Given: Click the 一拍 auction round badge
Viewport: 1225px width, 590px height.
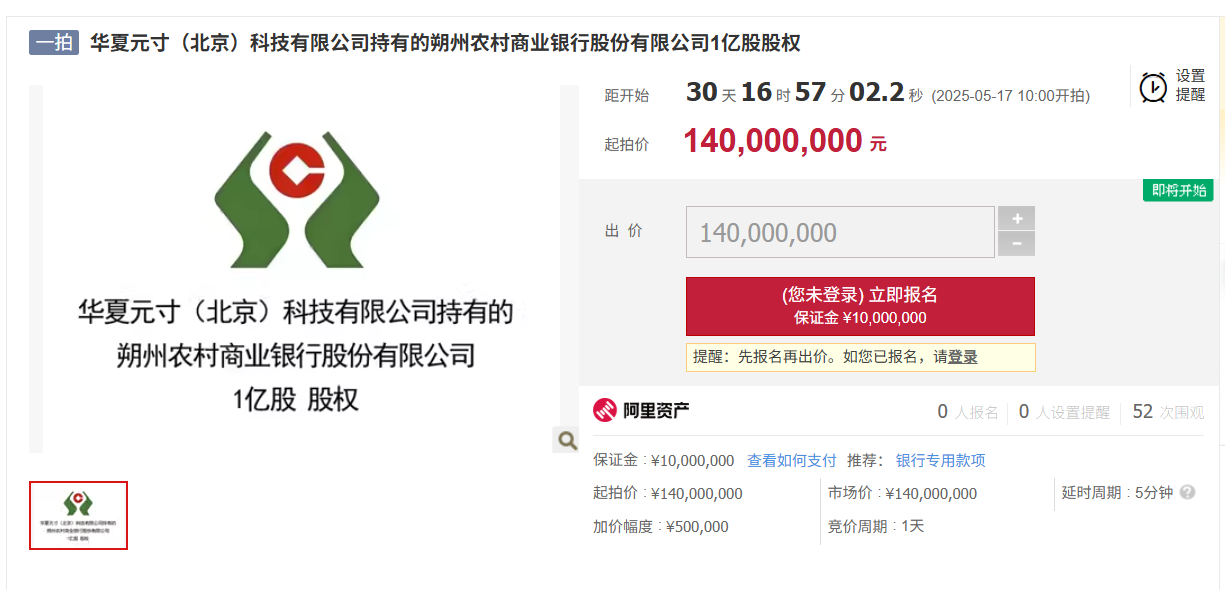Looking at the screenshot, I should (54, 43).
